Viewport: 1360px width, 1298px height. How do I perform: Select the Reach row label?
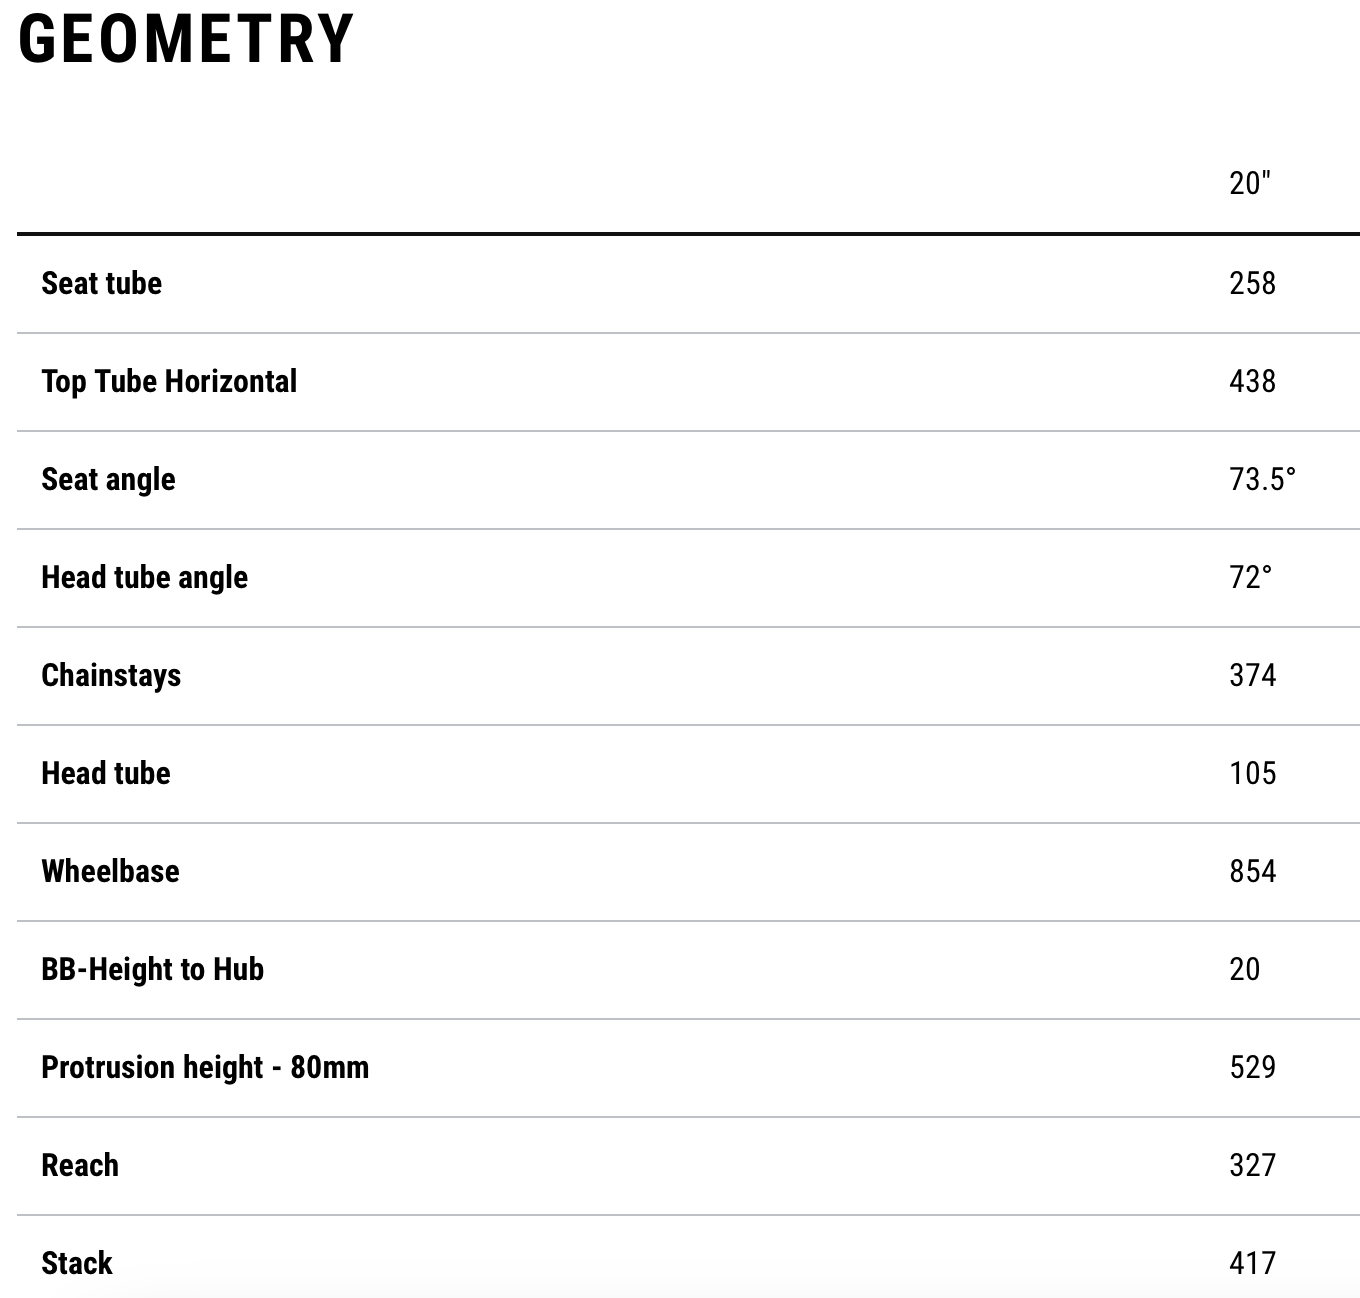pos(80,1165)
